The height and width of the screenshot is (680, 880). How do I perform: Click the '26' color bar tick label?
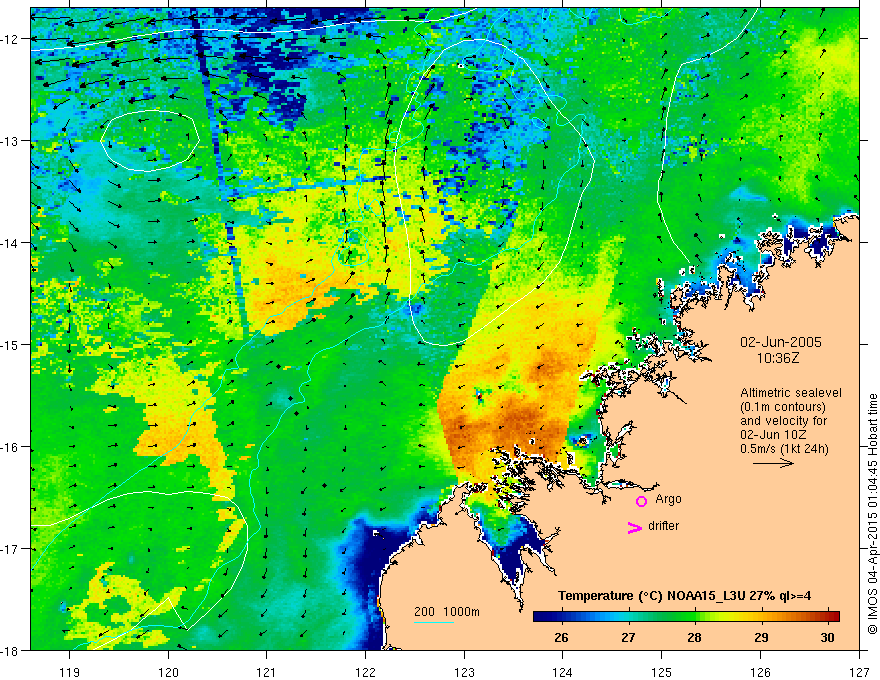point(561,638)
